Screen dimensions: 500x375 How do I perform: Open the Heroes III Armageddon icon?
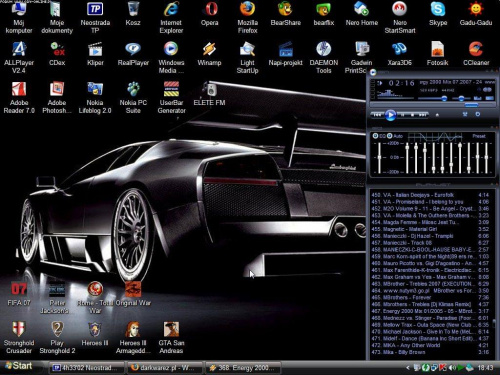pos(133,338)
